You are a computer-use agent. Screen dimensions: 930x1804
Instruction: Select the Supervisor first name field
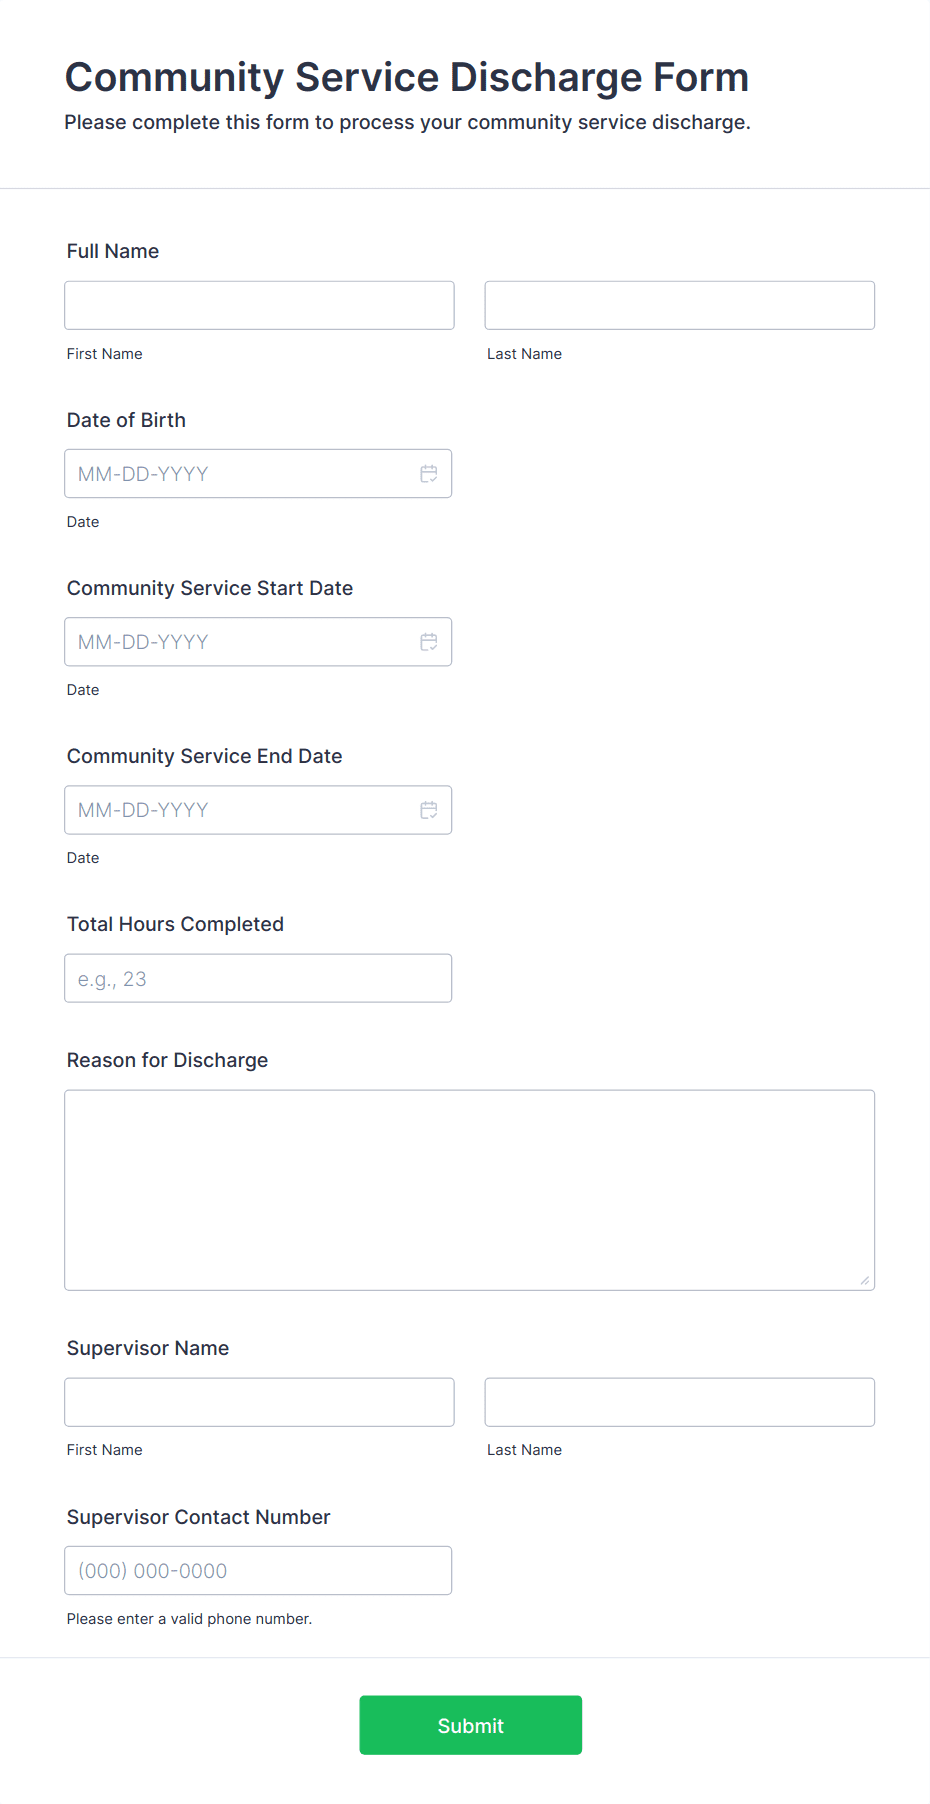(259, 1402)
